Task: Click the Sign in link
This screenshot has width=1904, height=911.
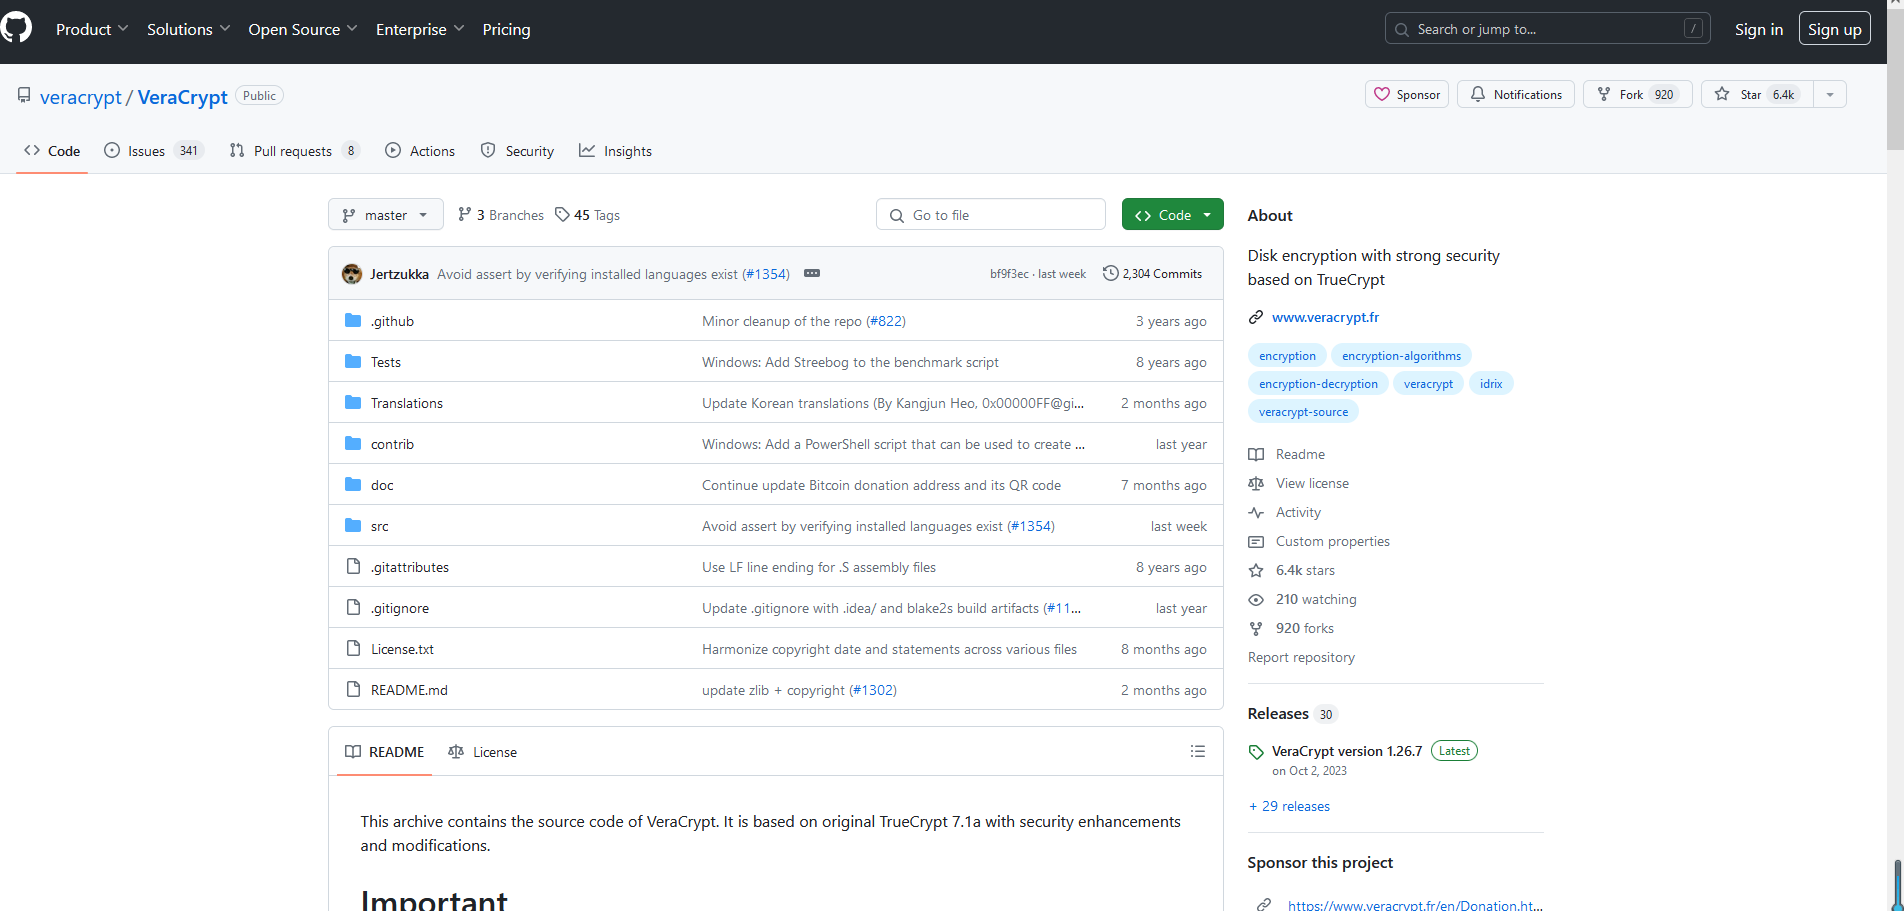Action: (1758, 29)
